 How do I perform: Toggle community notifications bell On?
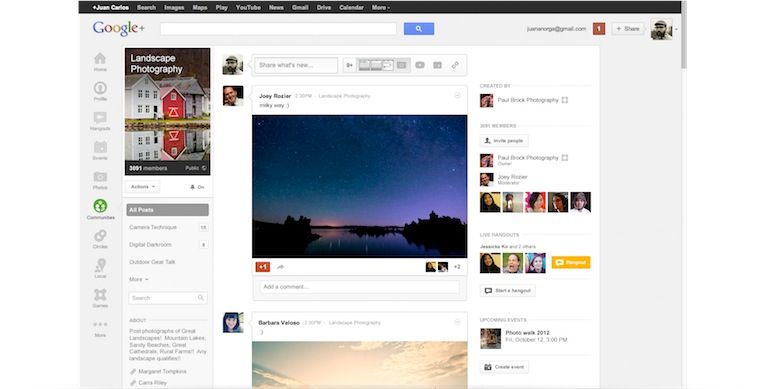click(x=197, y=187)
